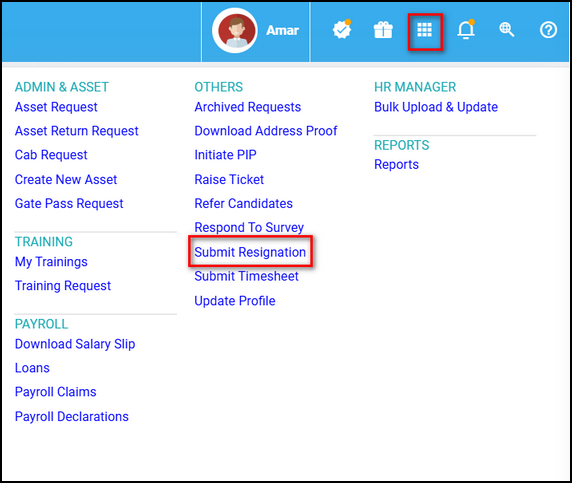Open the apps grid menu icon
Viewport: 572px width, 483px height.
coord(424,30)
